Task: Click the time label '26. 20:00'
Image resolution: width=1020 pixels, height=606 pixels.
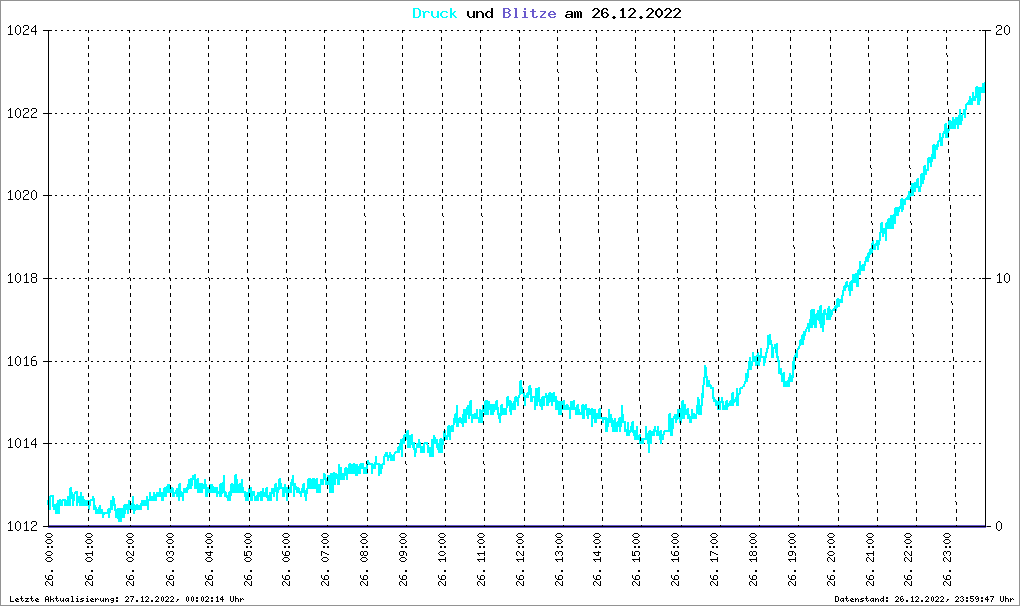Action: pos(831,559)
